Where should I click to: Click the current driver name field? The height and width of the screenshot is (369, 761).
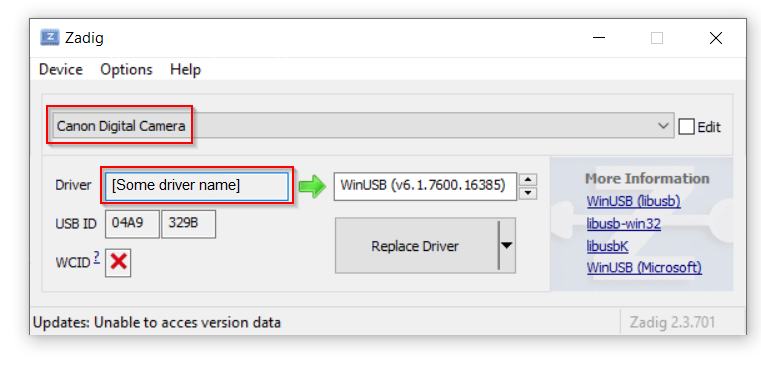197,185
